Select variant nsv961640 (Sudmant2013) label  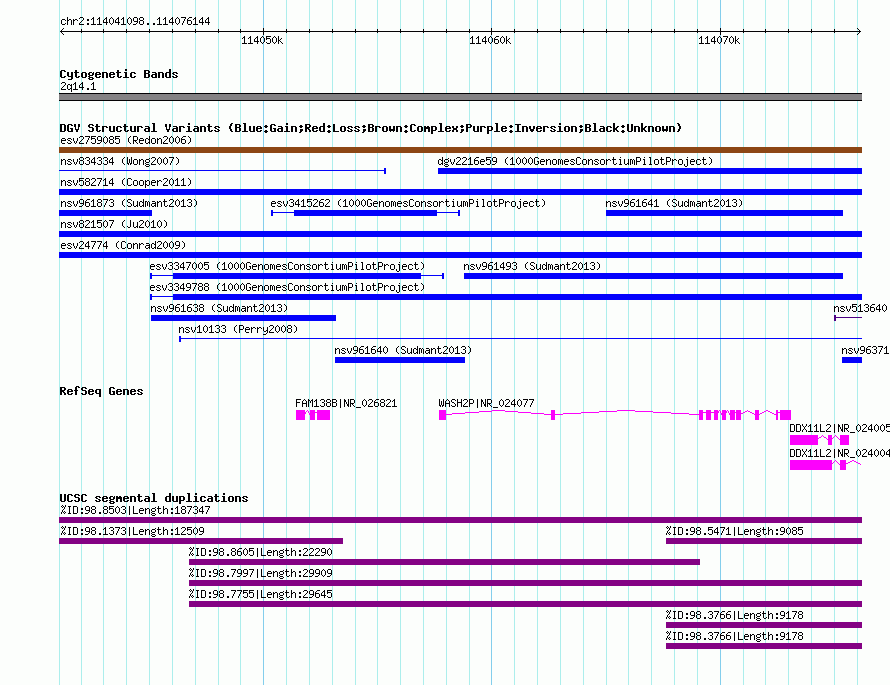[x=403, y=350]
